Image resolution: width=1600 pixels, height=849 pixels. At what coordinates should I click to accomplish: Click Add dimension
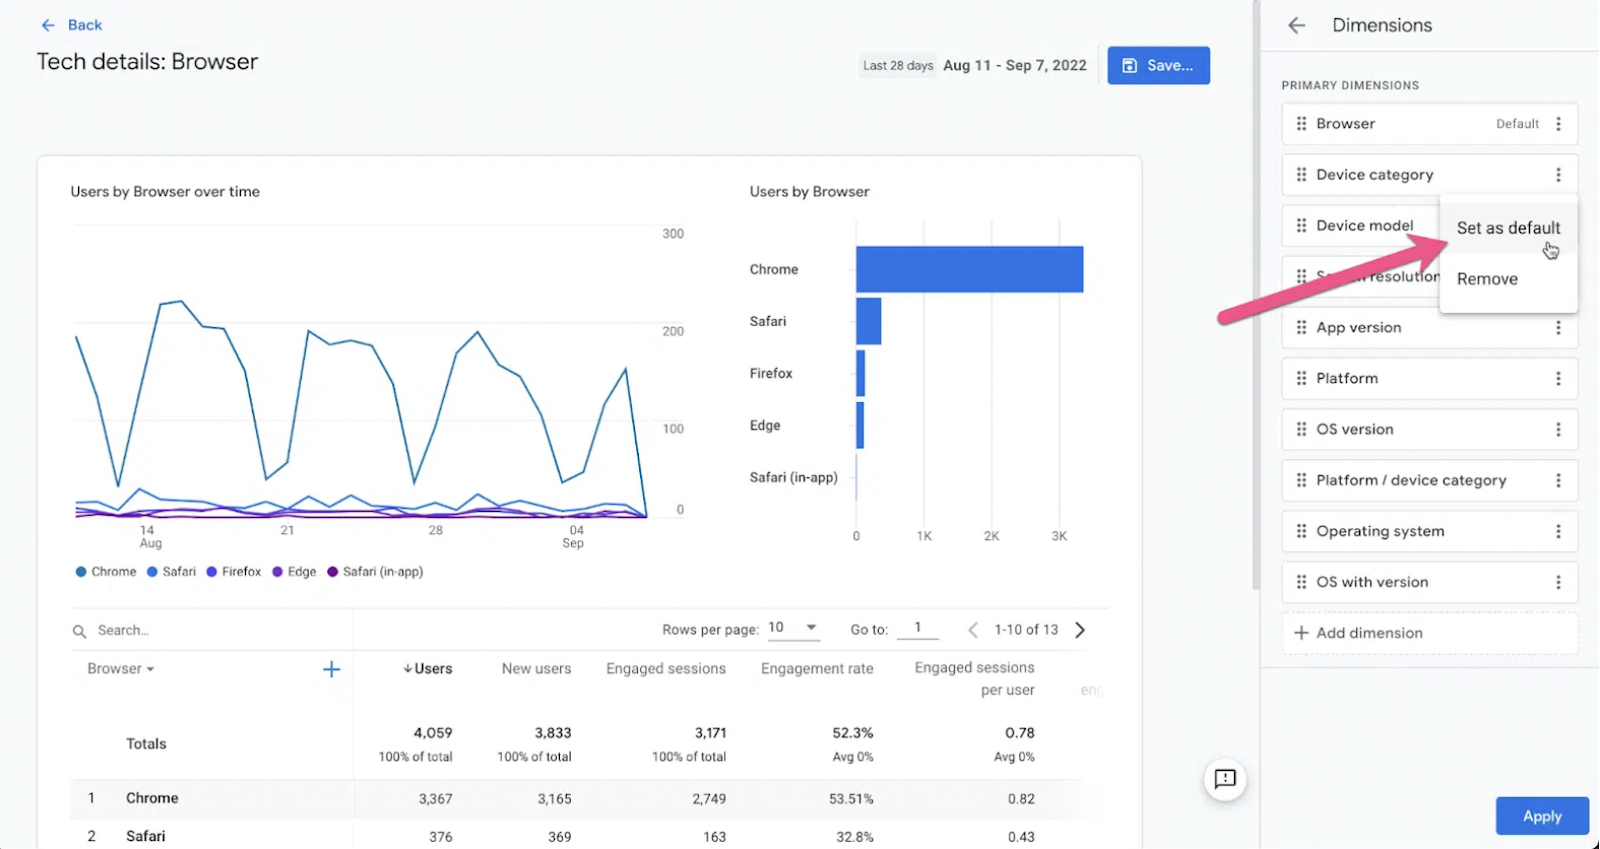[x=1430, y=633]
